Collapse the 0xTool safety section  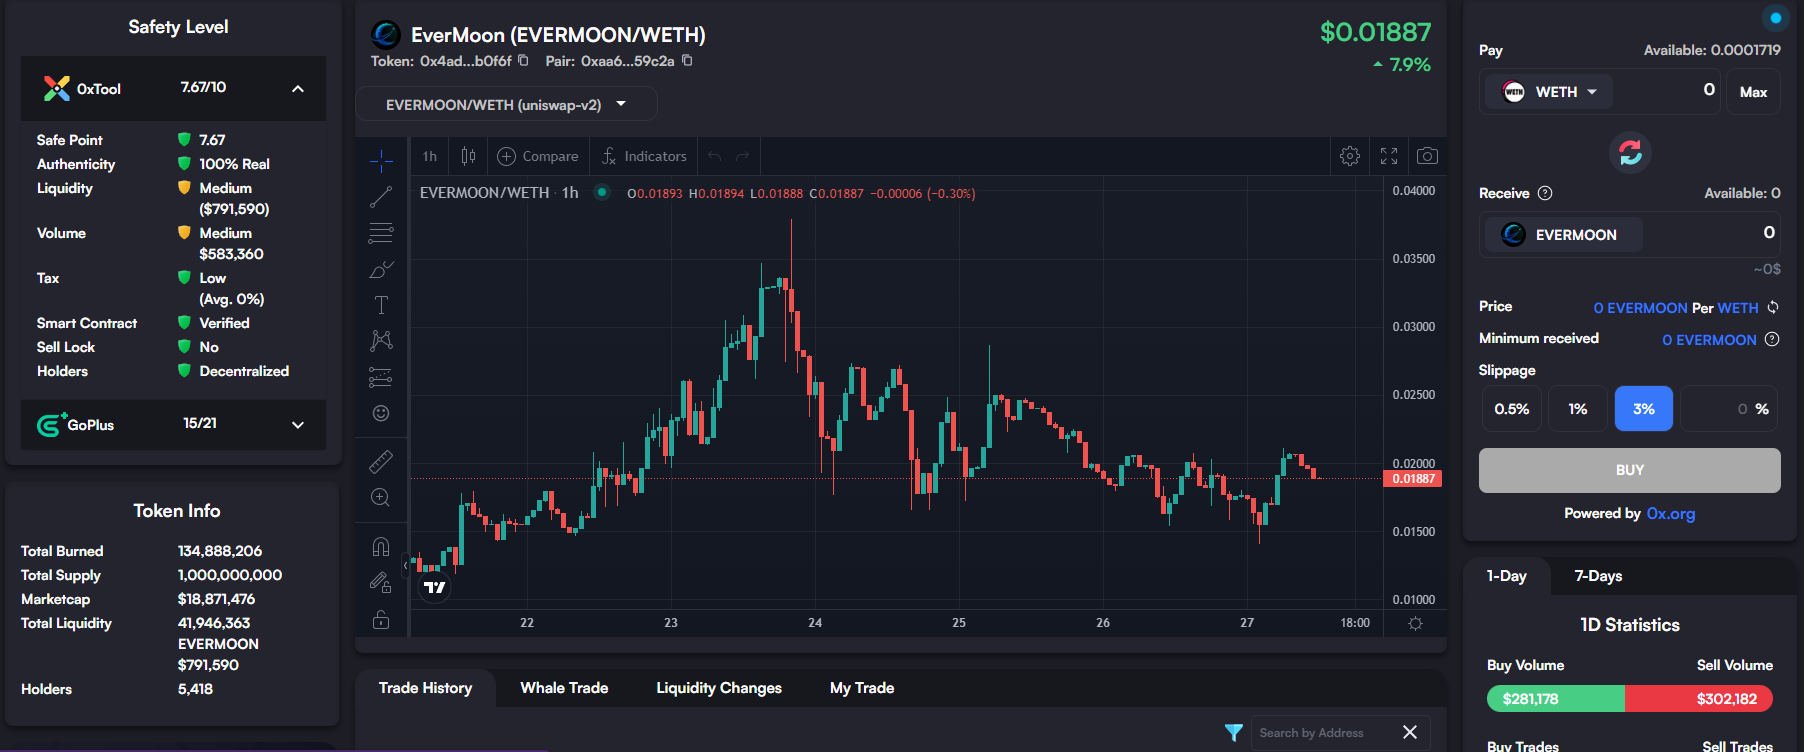pyautogui.click(x=298, y=89)
